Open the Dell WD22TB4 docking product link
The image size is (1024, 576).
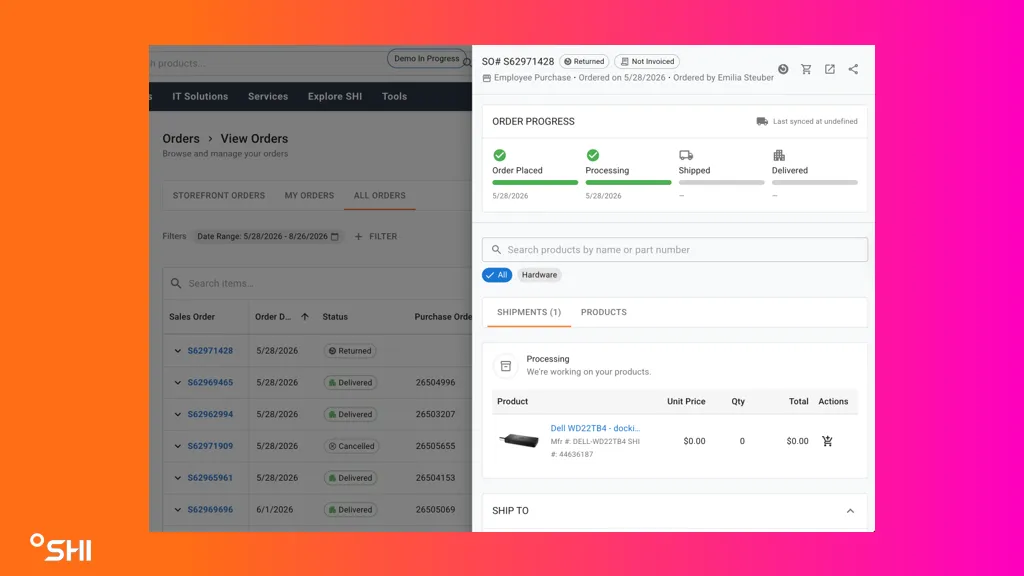point(595,428)
